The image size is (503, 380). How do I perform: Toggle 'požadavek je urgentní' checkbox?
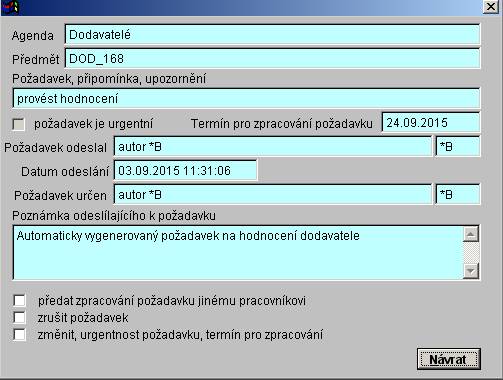(18, 124)
